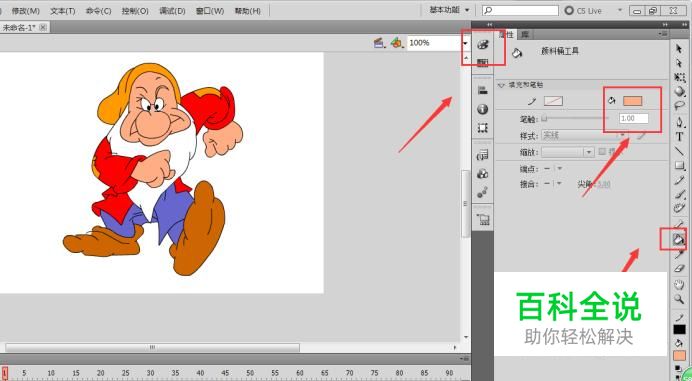Select the Zoom magnifier tool
The image size is (692, 381).
679,299
